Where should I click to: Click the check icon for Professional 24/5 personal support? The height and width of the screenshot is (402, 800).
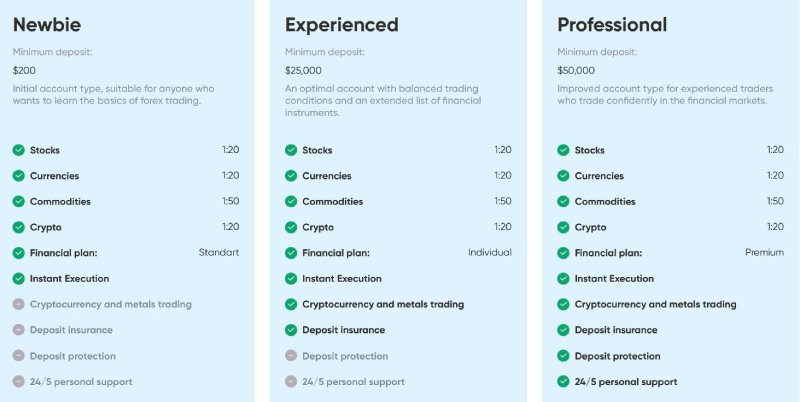[563, 382]
